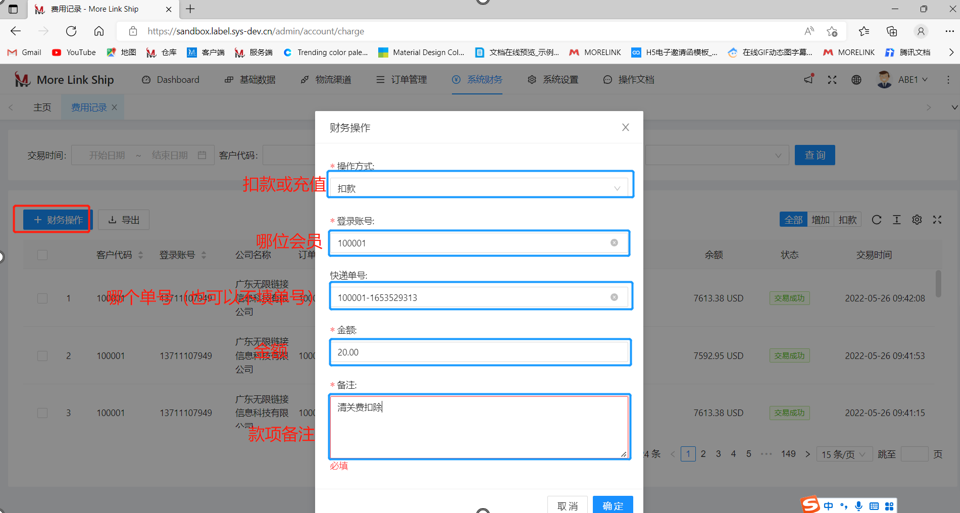
Task: Toggle the select-all checkbox in table header
Action: tap(42, 255)
